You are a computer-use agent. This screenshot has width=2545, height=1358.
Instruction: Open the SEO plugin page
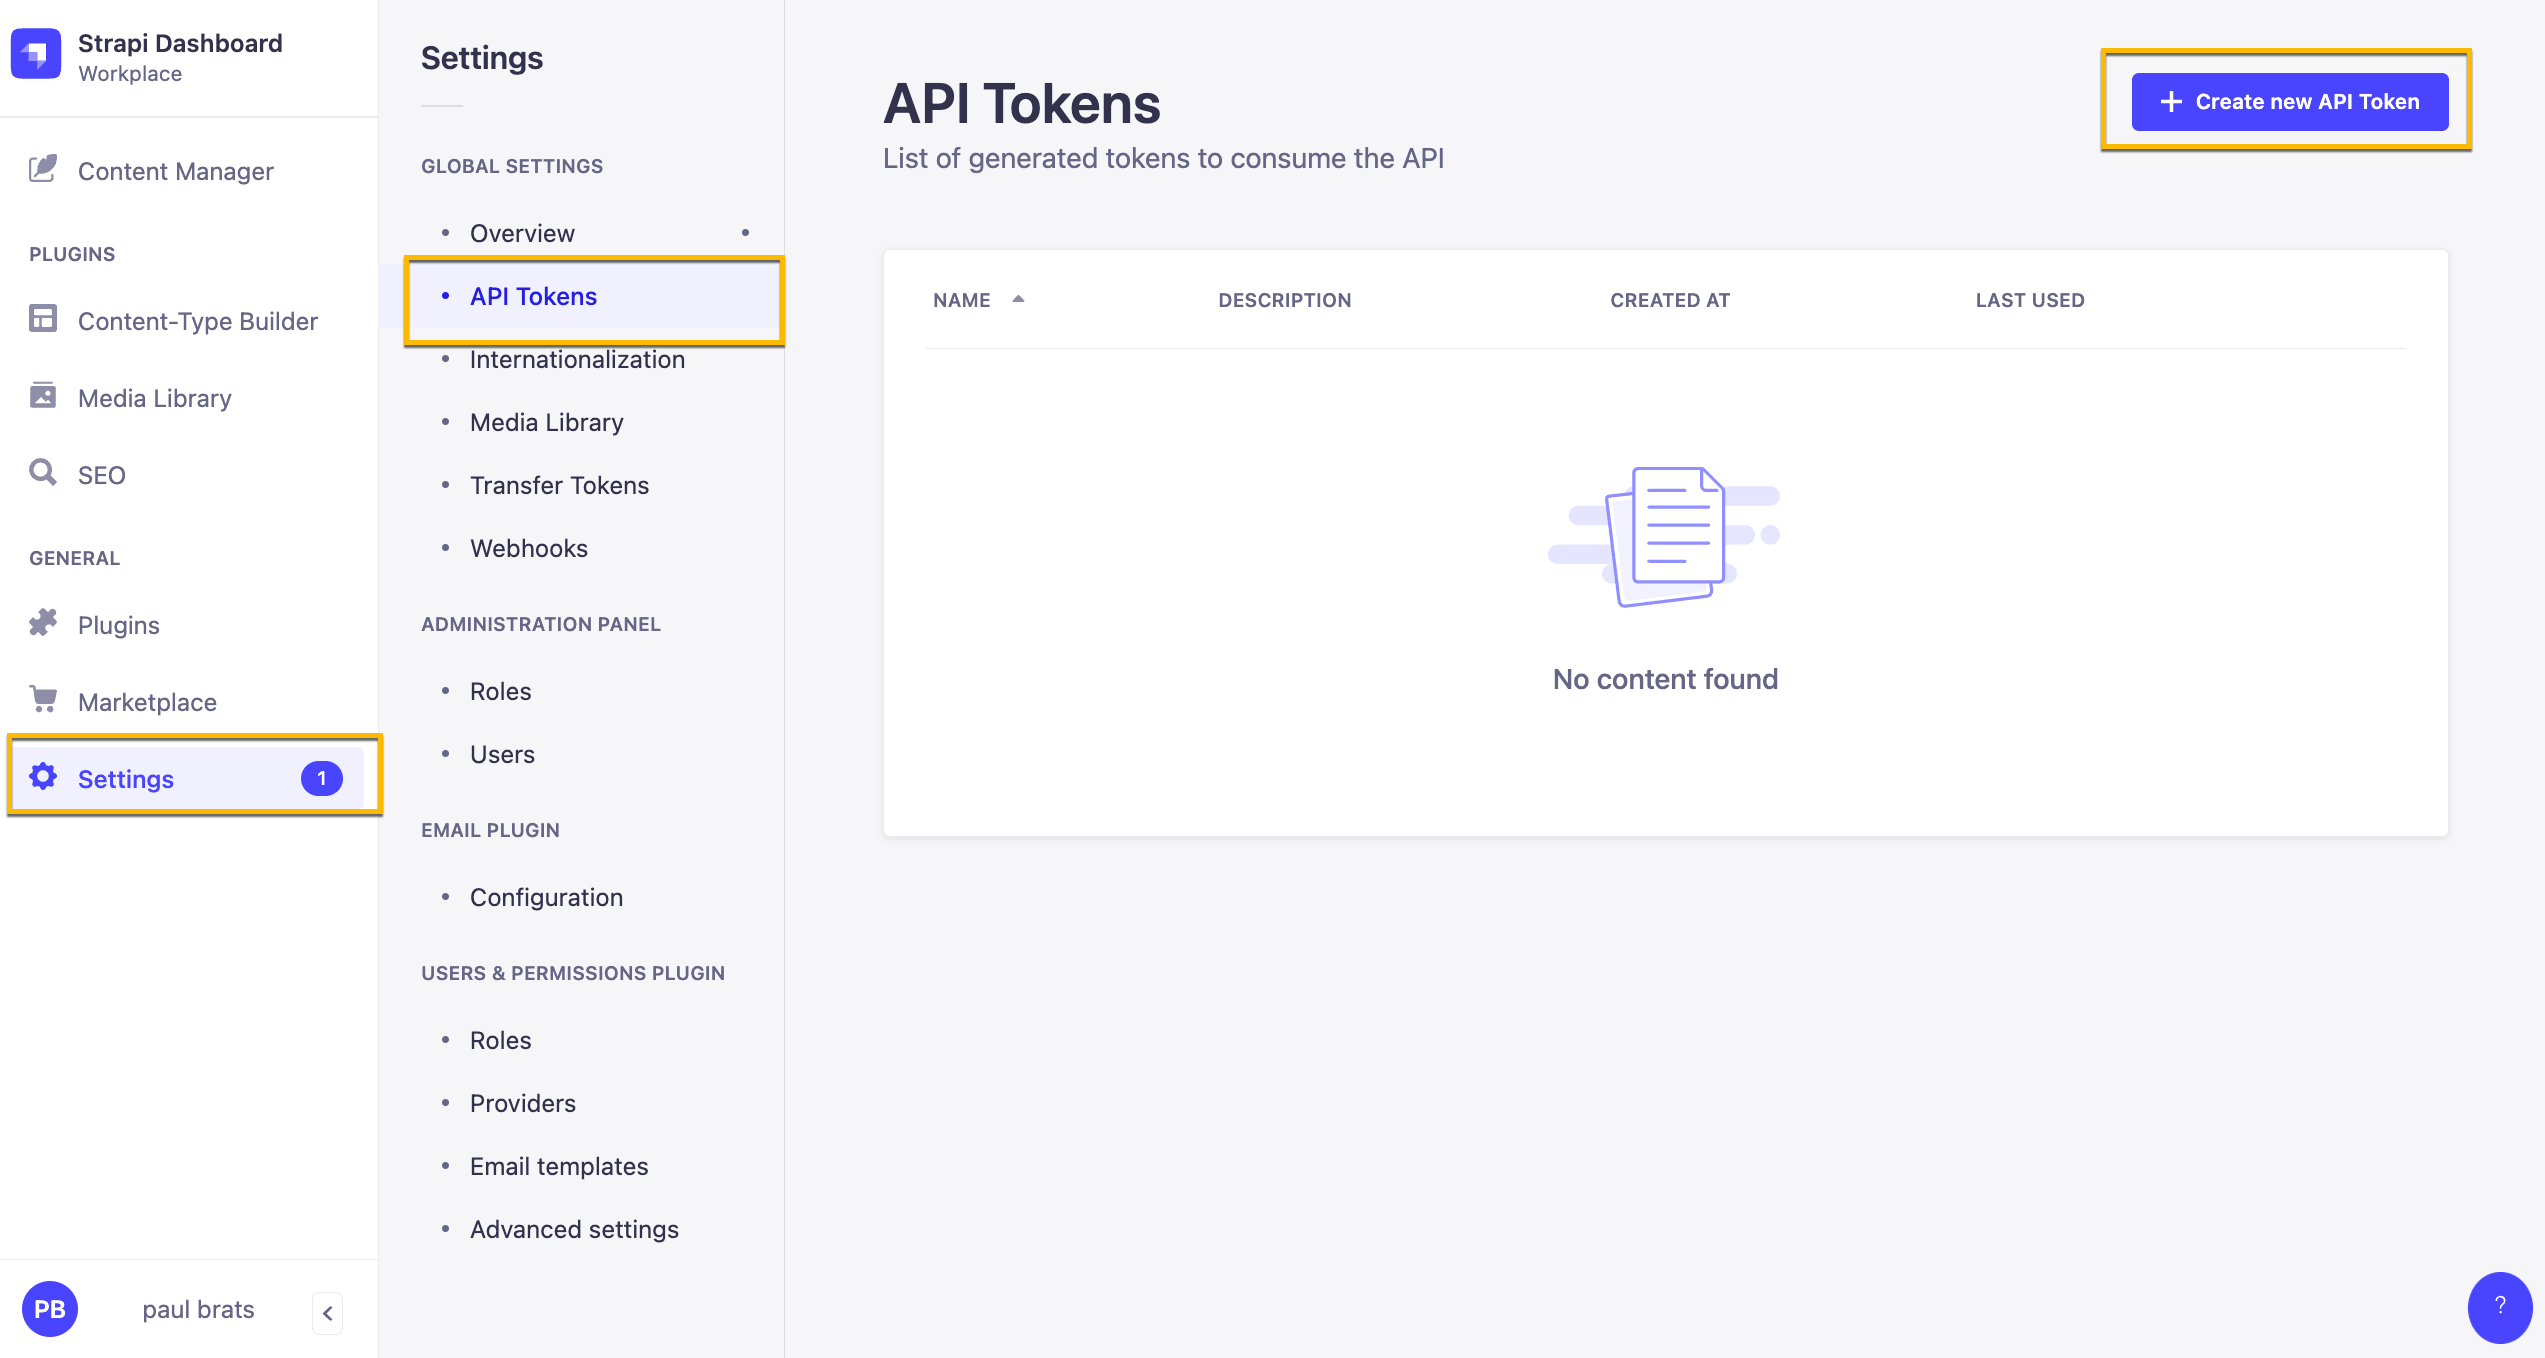click(x=102, y=475)
